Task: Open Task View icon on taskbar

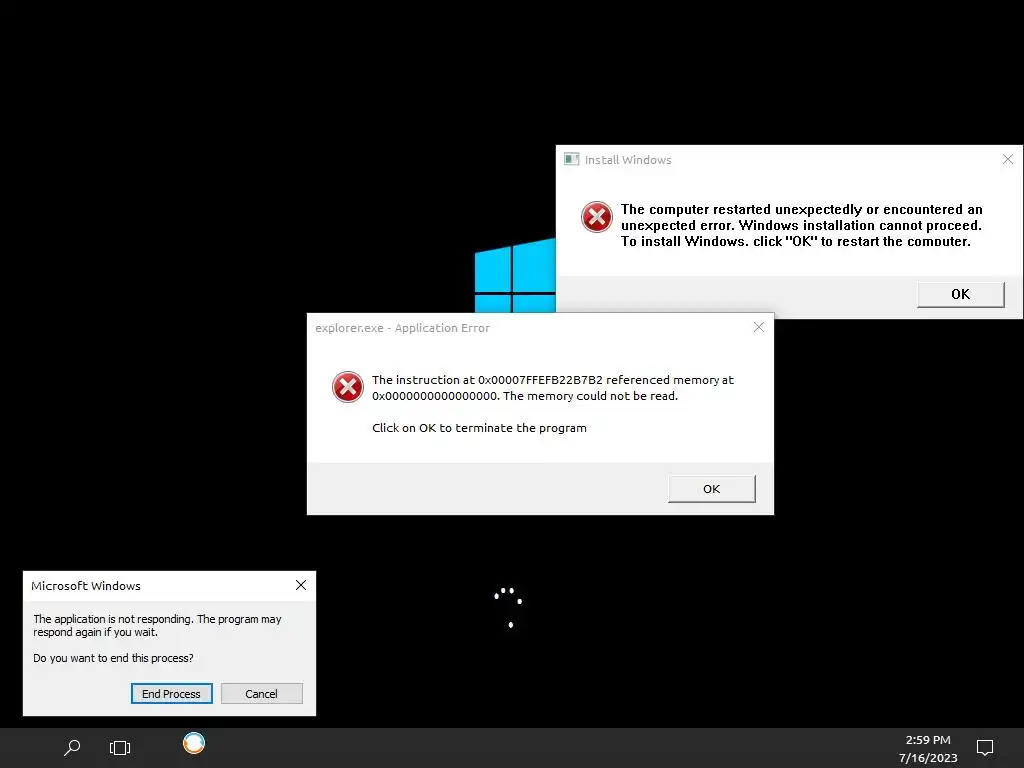Action: pos(120,747)
